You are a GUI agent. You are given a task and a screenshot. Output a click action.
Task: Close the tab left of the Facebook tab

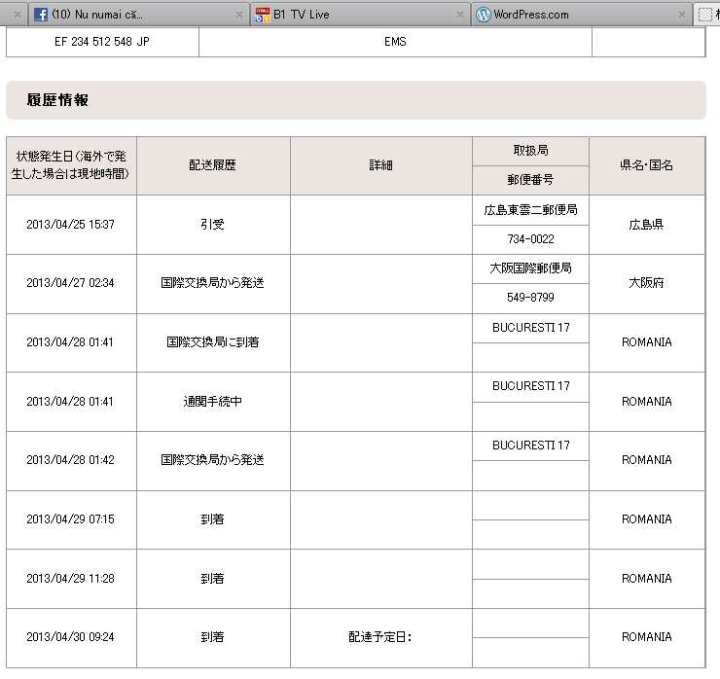click(x=17, y=15)
